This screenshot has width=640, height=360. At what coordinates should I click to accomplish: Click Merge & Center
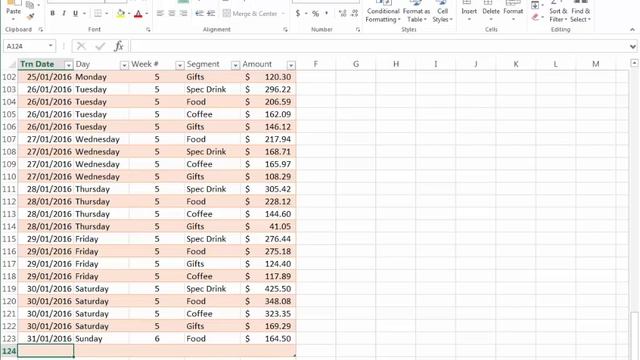point(250,13)
